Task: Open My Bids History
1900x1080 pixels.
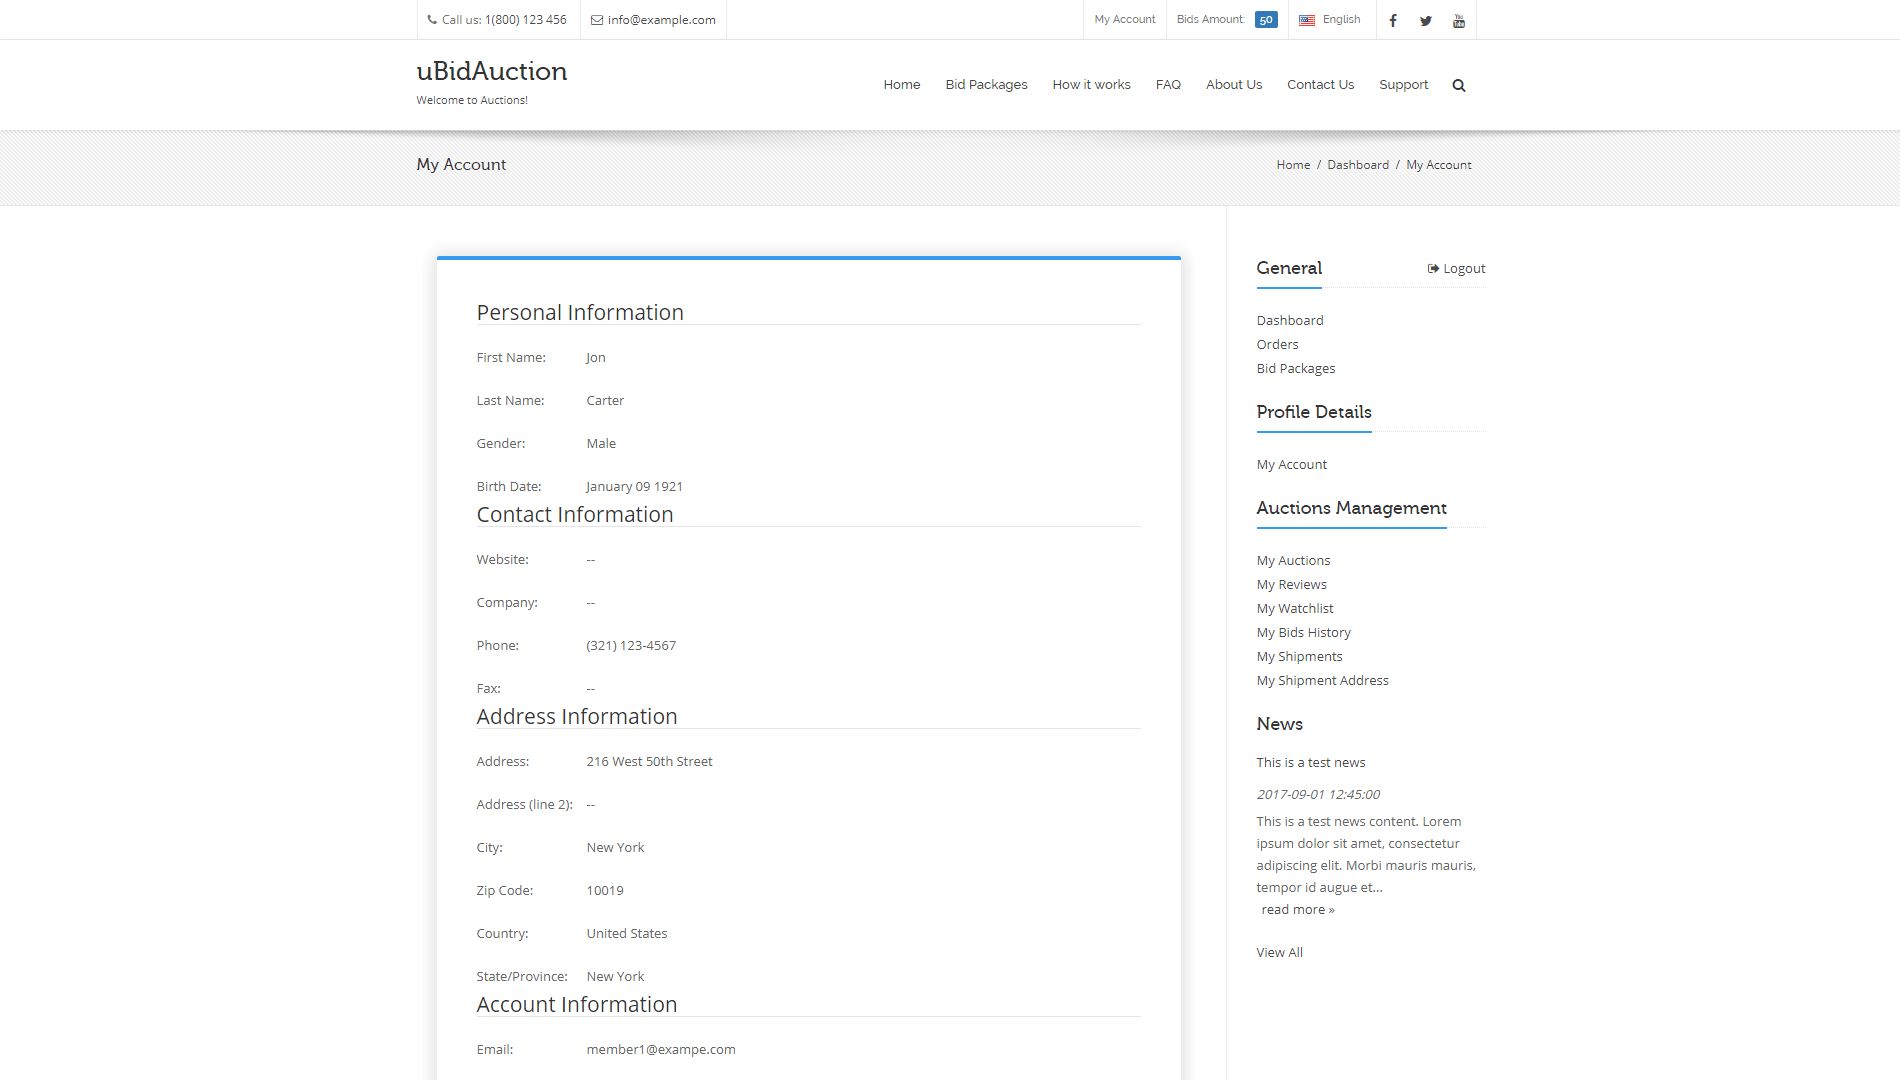Action: 1303,632
